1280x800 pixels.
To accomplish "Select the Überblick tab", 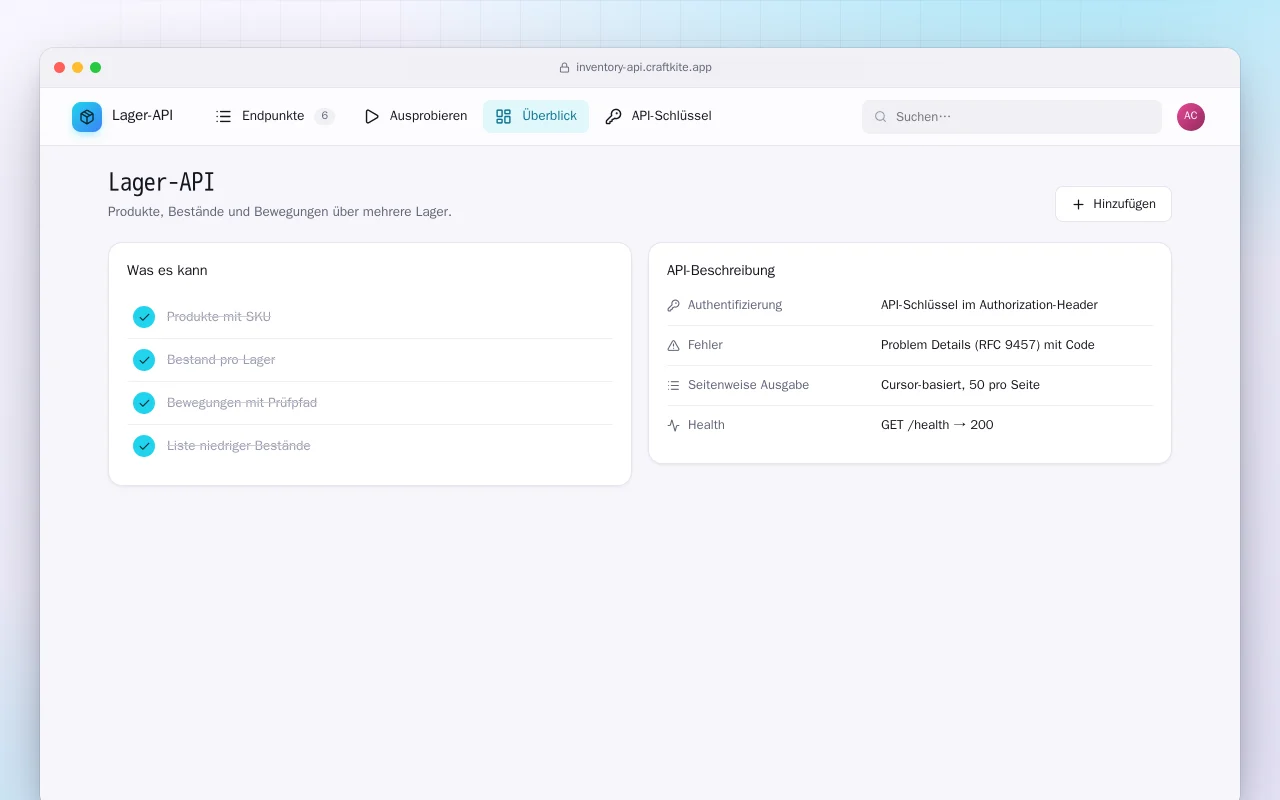I will pyautogui.click(x=536, y=116).
